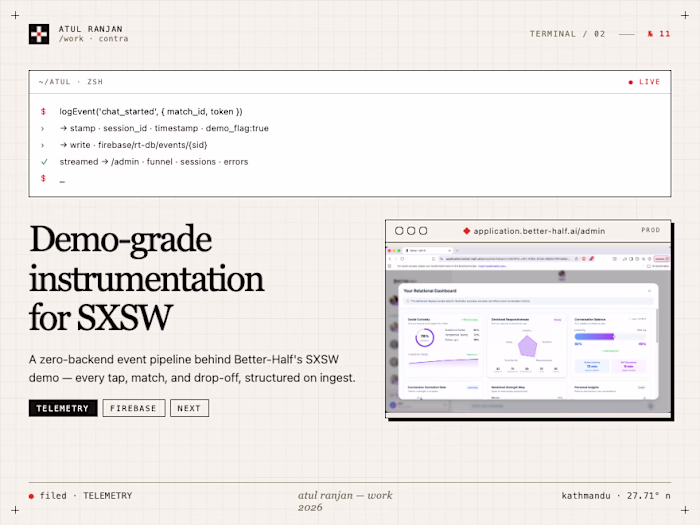The height and width of the screenshot is (525, 700).
Task: Click the stamp session_id timestamp line
Action: click(164, 129)
